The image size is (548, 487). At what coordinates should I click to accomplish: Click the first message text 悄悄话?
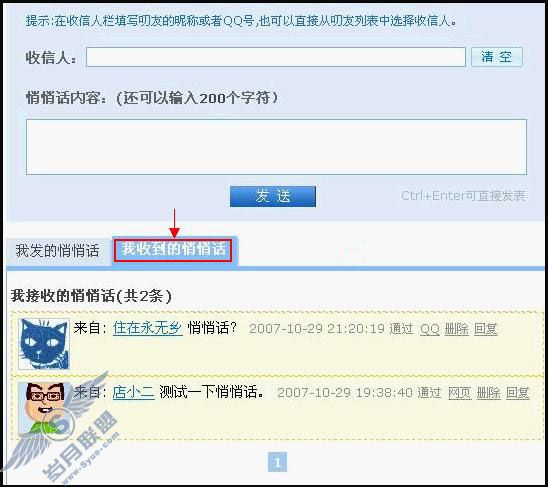point(212,328)
